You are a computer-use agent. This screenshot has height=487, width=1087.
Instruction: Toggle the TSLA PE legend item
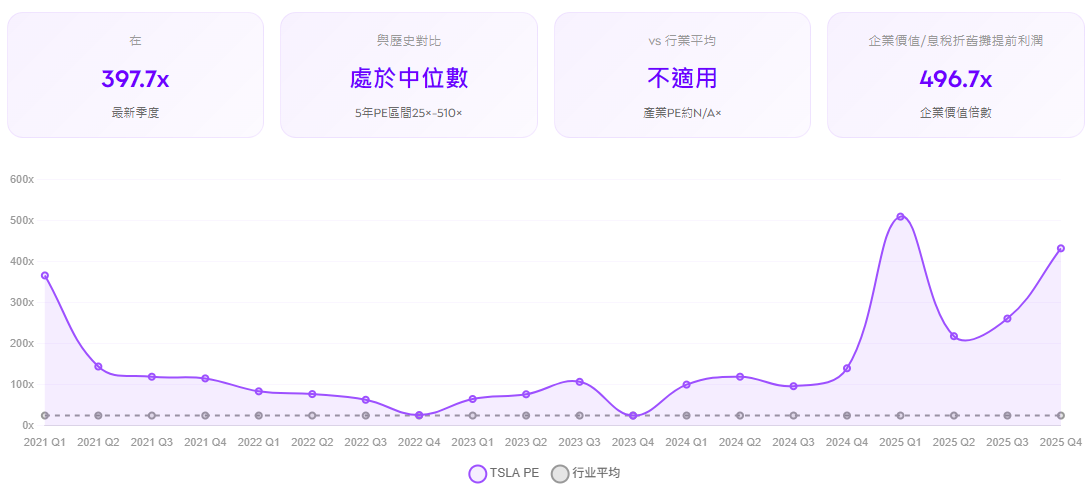pyautogui.click(x=504, y=474)
